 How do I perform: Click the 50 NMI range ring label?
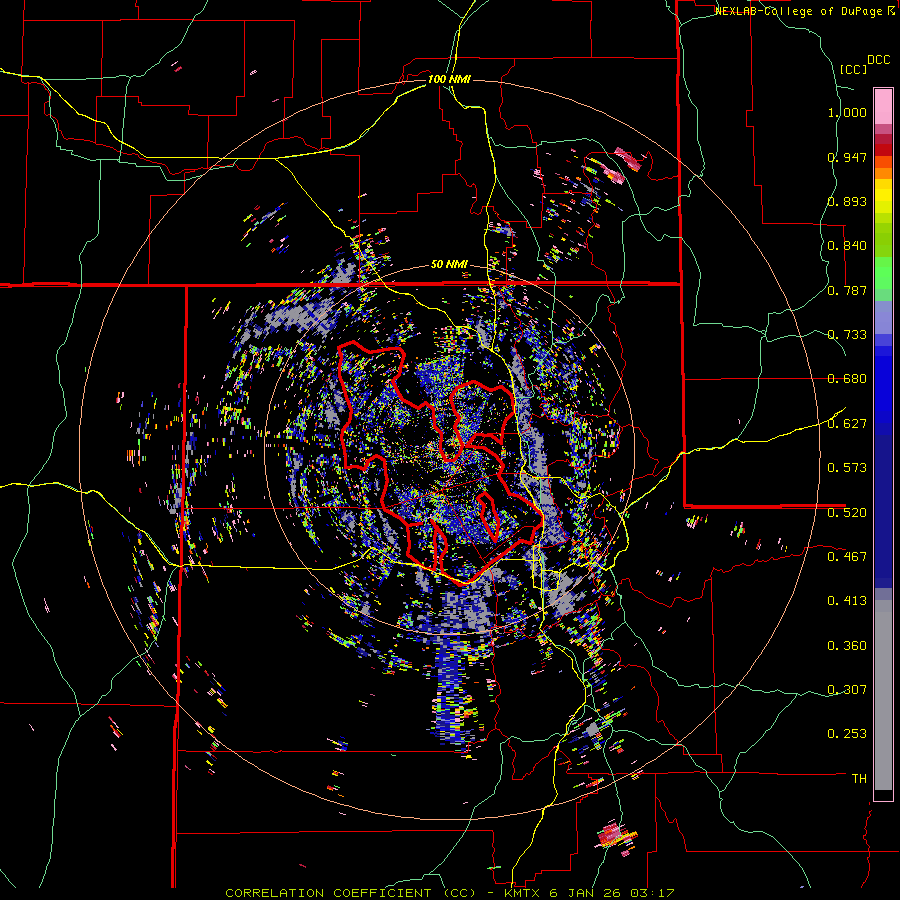click(449, 265)
